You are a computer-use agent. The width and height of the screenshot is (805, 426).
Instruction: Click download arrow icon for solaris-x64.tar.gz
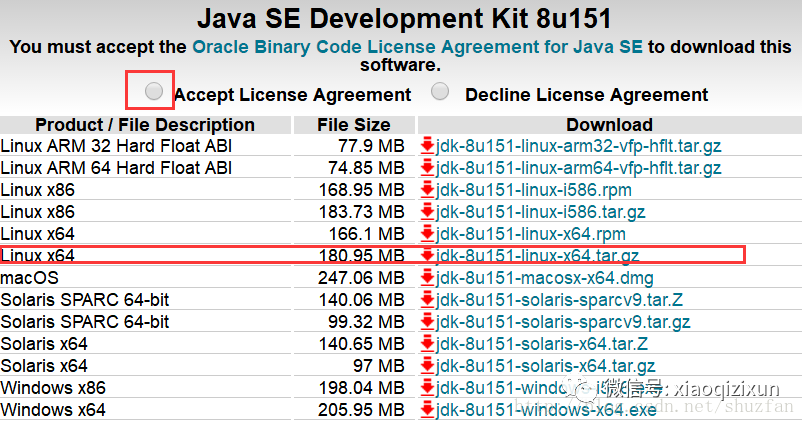tap(427, 366)
